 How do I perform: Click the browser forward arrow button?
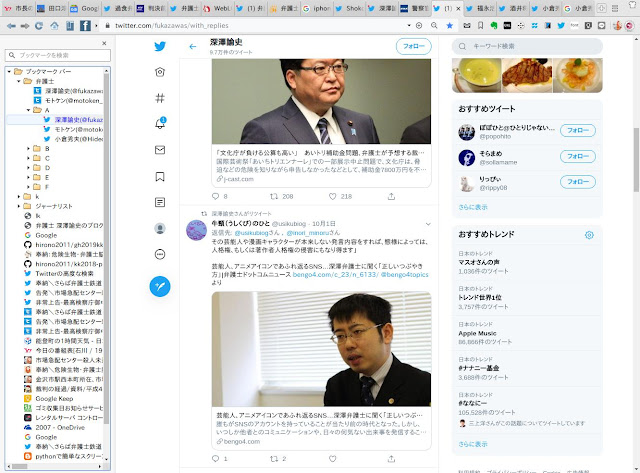pos(25,26)
